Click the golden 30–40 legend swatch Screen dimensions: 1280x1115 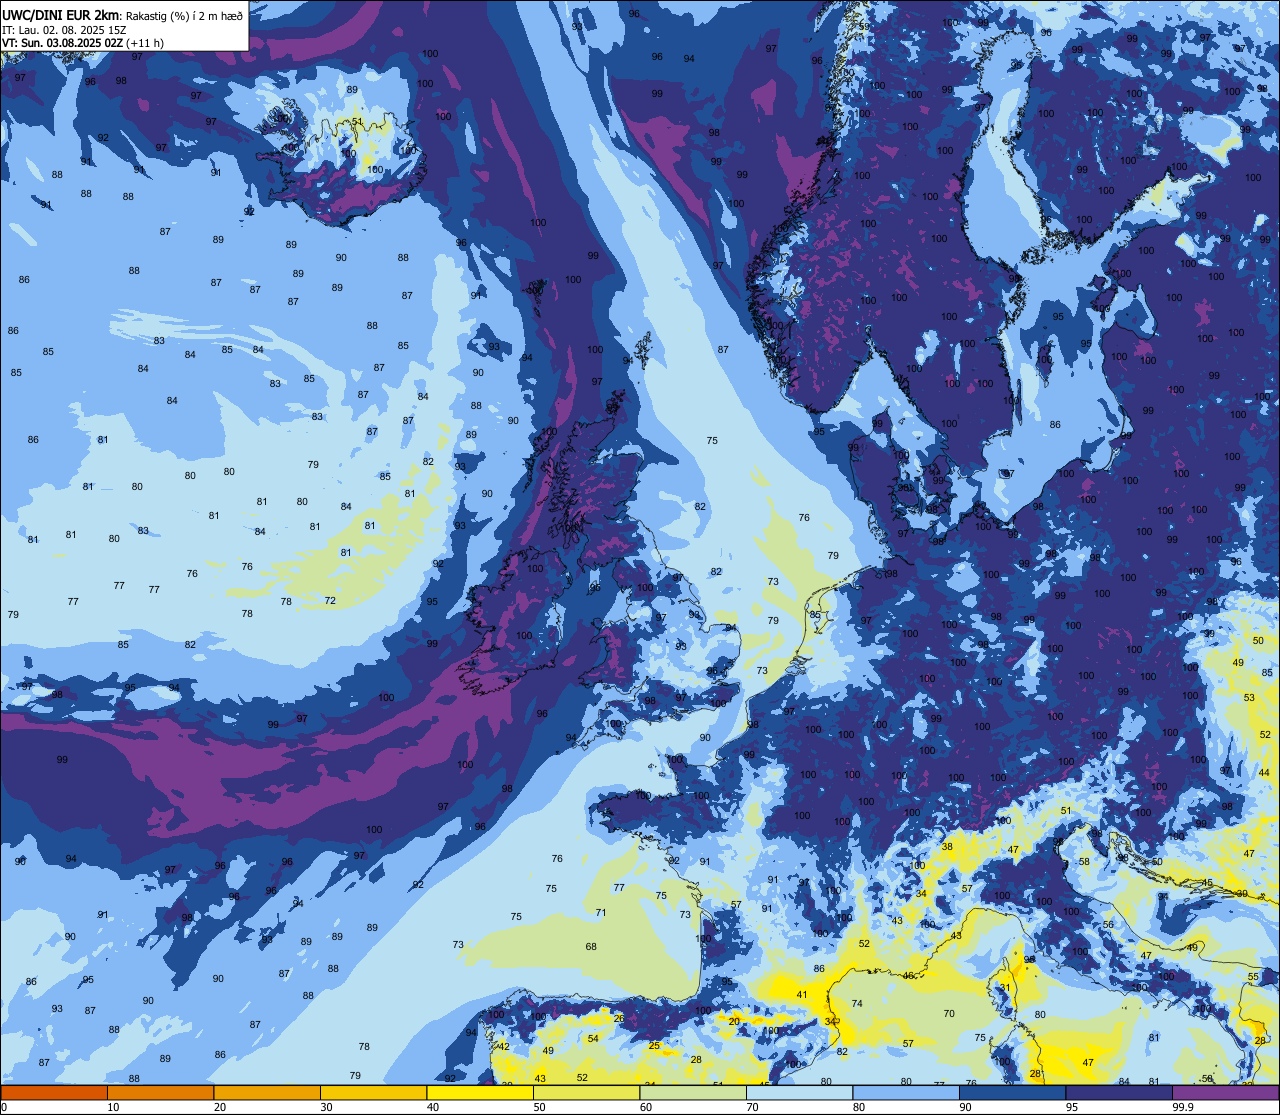373,1092
